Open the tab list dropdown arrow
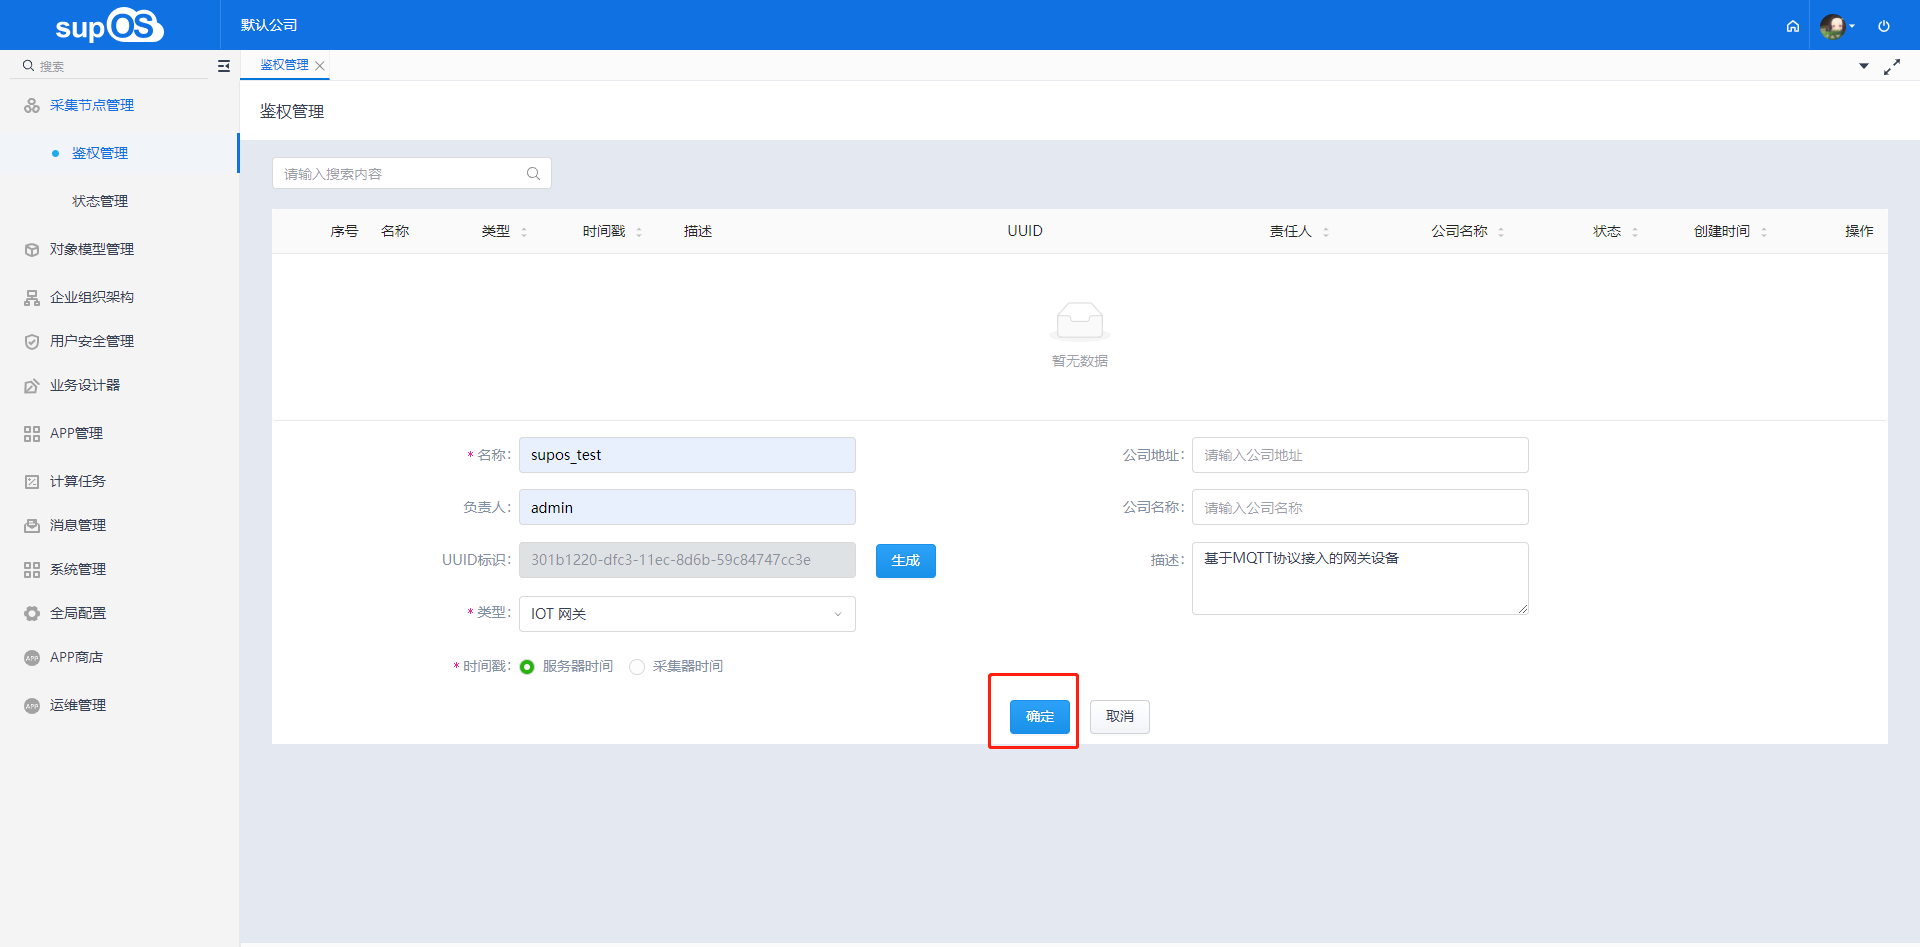The width and height of the screenshot is (1920, 947). coord(1864,66)
